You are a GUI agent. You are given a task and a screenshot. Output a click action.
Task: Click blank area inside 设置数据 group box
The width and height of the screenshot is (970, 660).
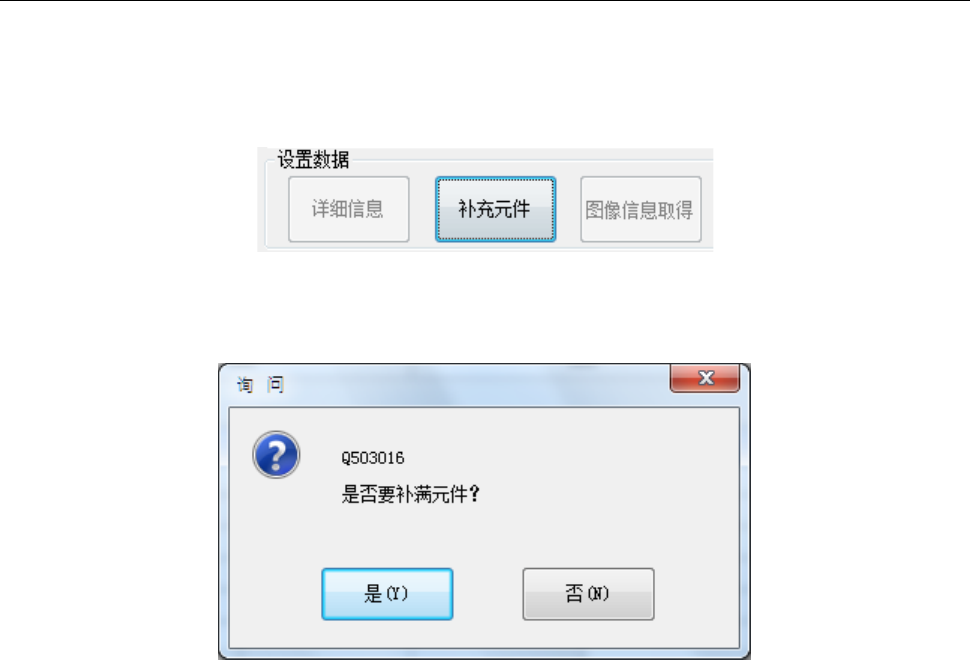tap(422, 209)
